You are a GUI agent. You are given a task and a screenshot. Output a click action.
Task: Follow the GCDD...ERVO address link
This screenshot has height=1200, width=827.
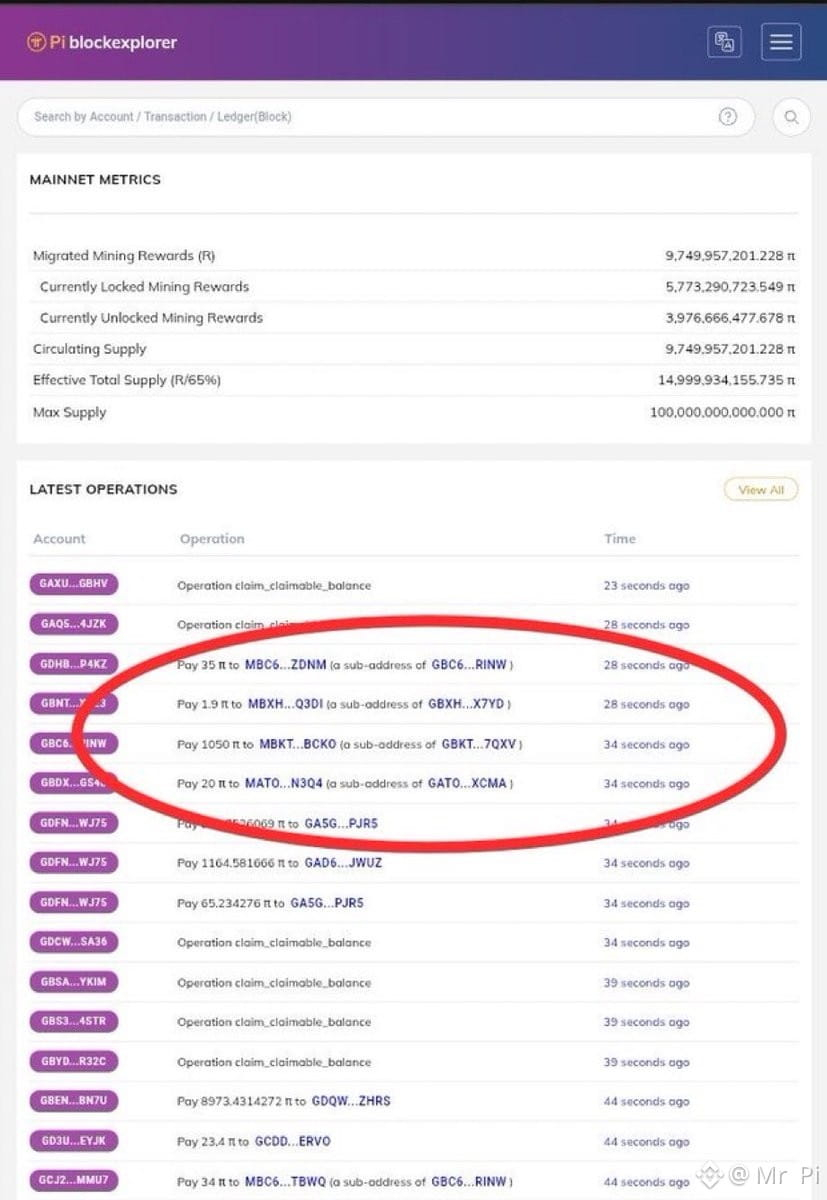click(293, 1142)
